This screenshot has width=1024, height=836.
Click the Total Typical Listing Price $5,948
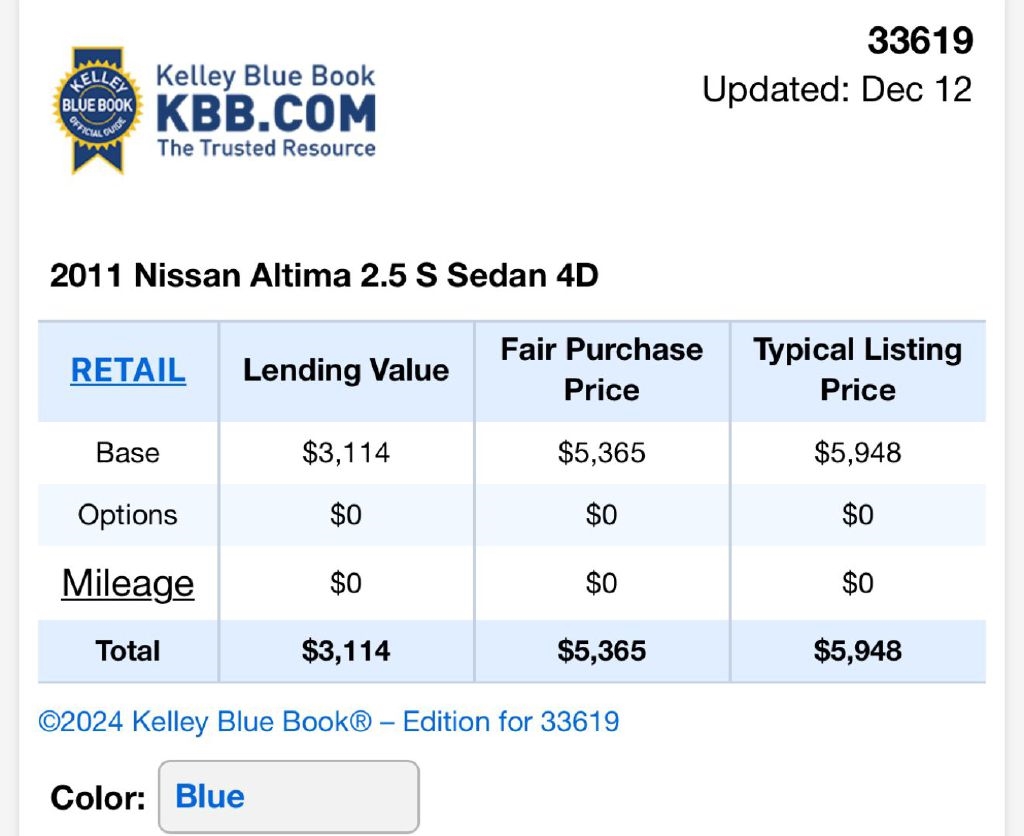858,651
